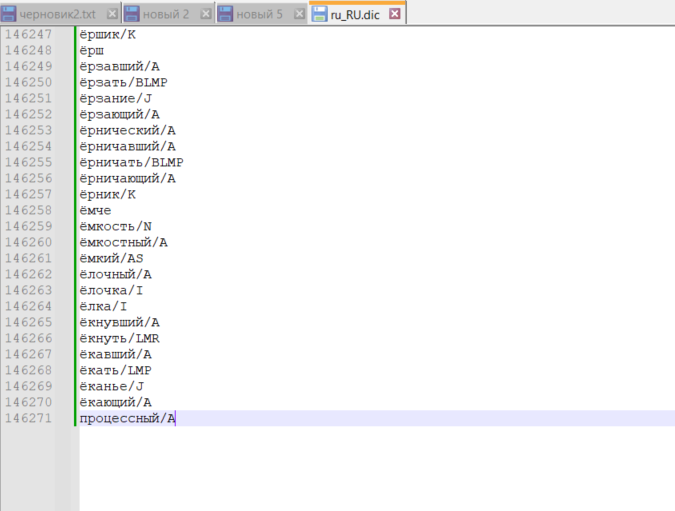This screenshot has height=511, width=675.
Task: Click line number 146247 in the margin
Action: click(x=28, y=34)
